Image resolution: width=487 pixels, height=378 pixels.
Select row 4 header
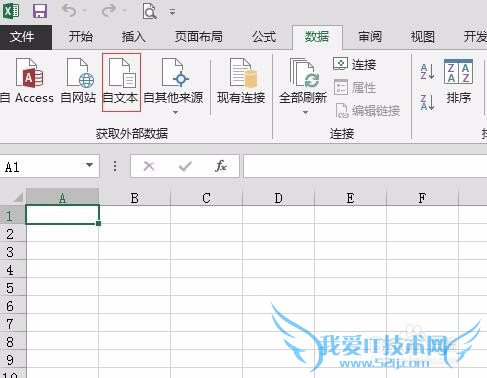(13, 269)
